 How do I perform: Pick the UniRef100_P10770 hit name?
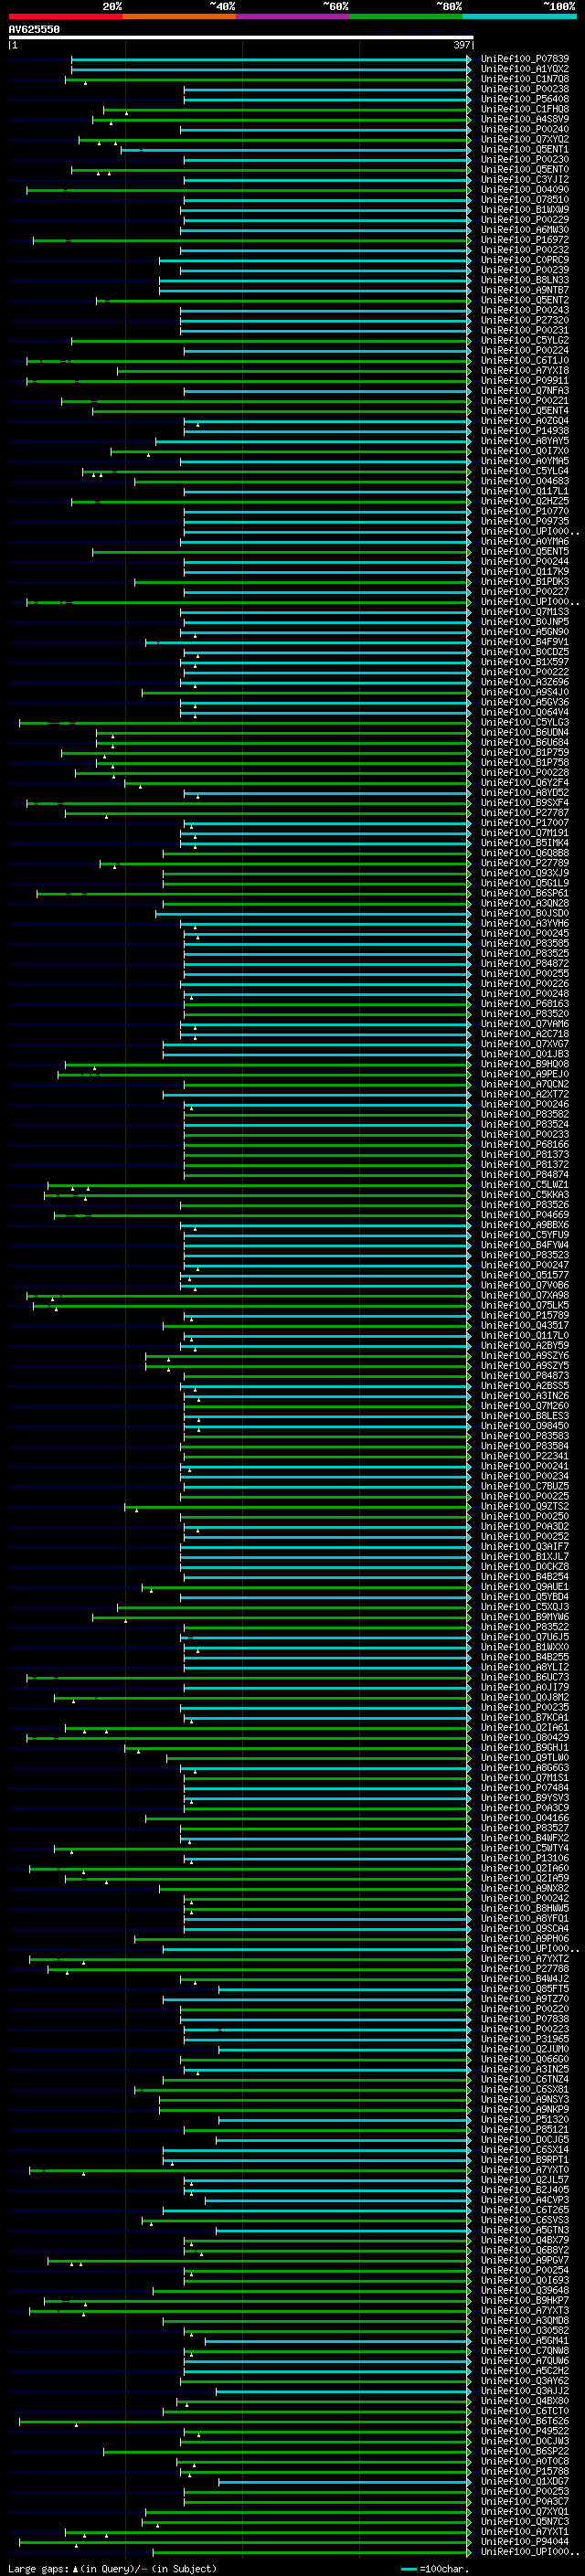pyautogui.click(x=524, y=511)
